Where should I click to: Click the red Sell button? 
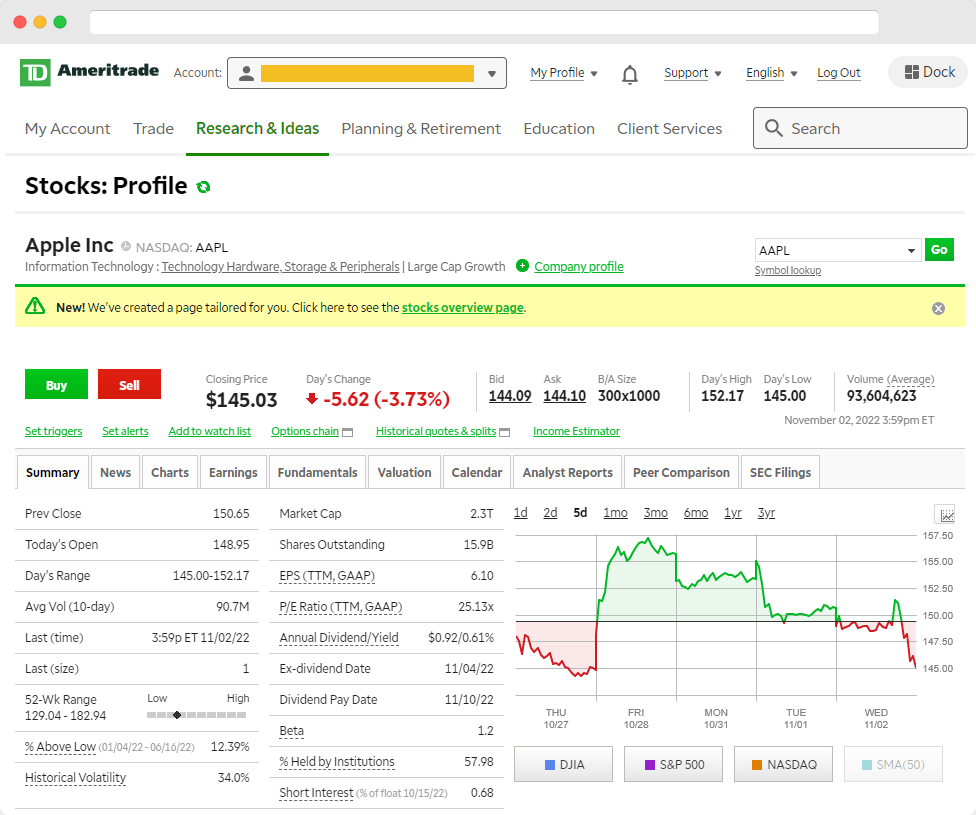129,384
